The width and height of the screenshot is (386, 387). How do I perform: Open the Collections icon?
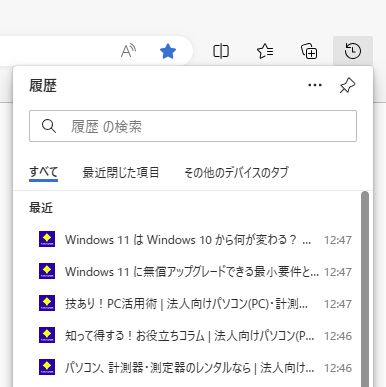(309, 51)
